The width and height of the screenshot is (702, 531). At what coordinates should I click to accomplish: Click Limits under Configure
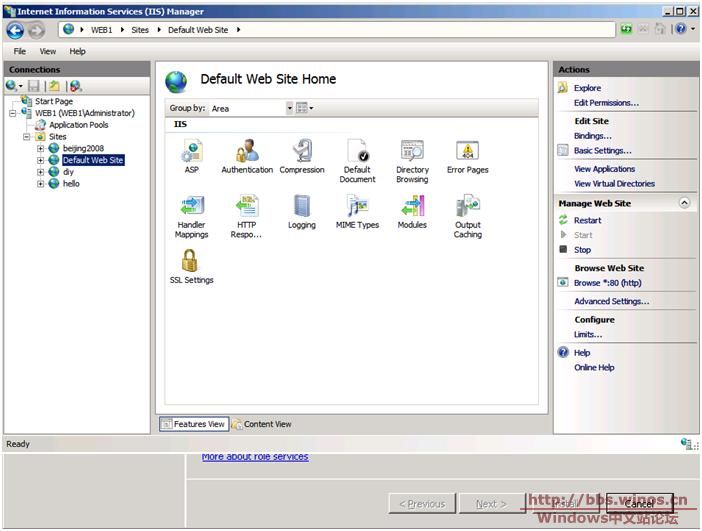[x=588, y=334]
